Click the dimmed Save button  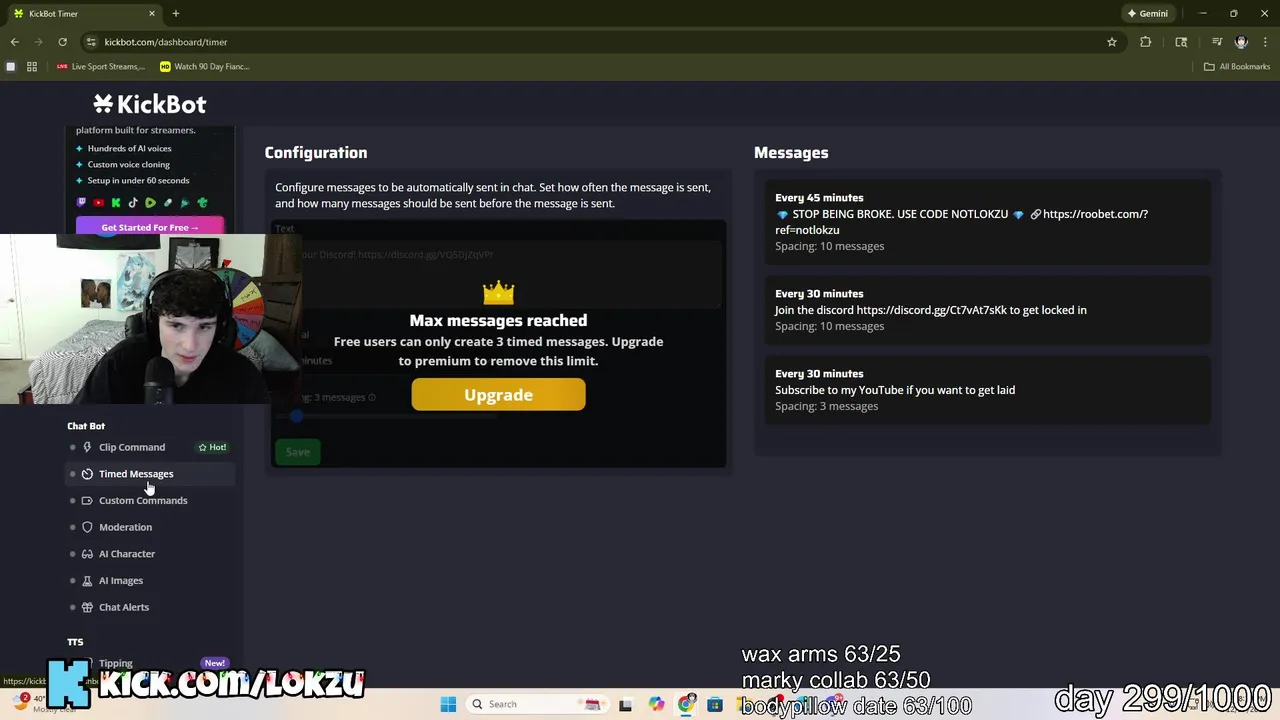click(297, 452)
